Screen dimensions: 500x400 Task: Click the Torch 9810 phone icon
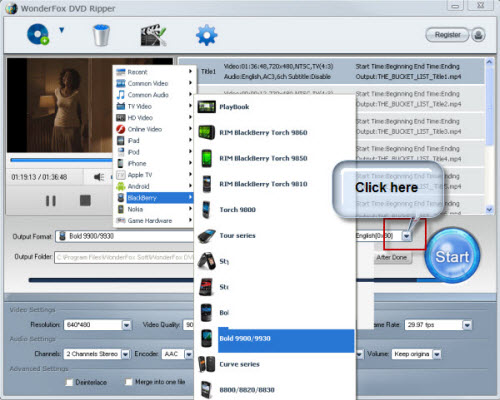click(x=207, y=184)
